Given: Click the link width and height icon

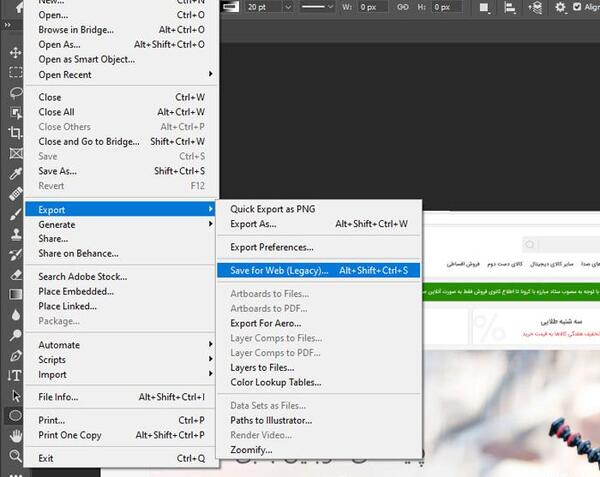Looking at the screenshot, I should [403, 7].
